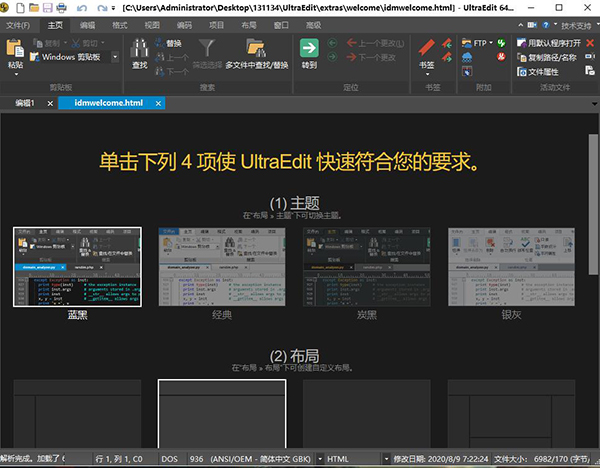Close the idmwelcome.html tab
Screen dimensions: 600x468
[x=158, y=103]
